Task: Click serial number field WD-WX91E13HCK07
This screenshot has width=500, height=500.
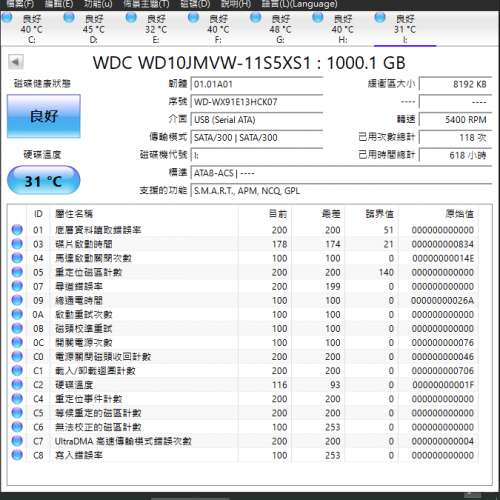Action: (257, 102)
